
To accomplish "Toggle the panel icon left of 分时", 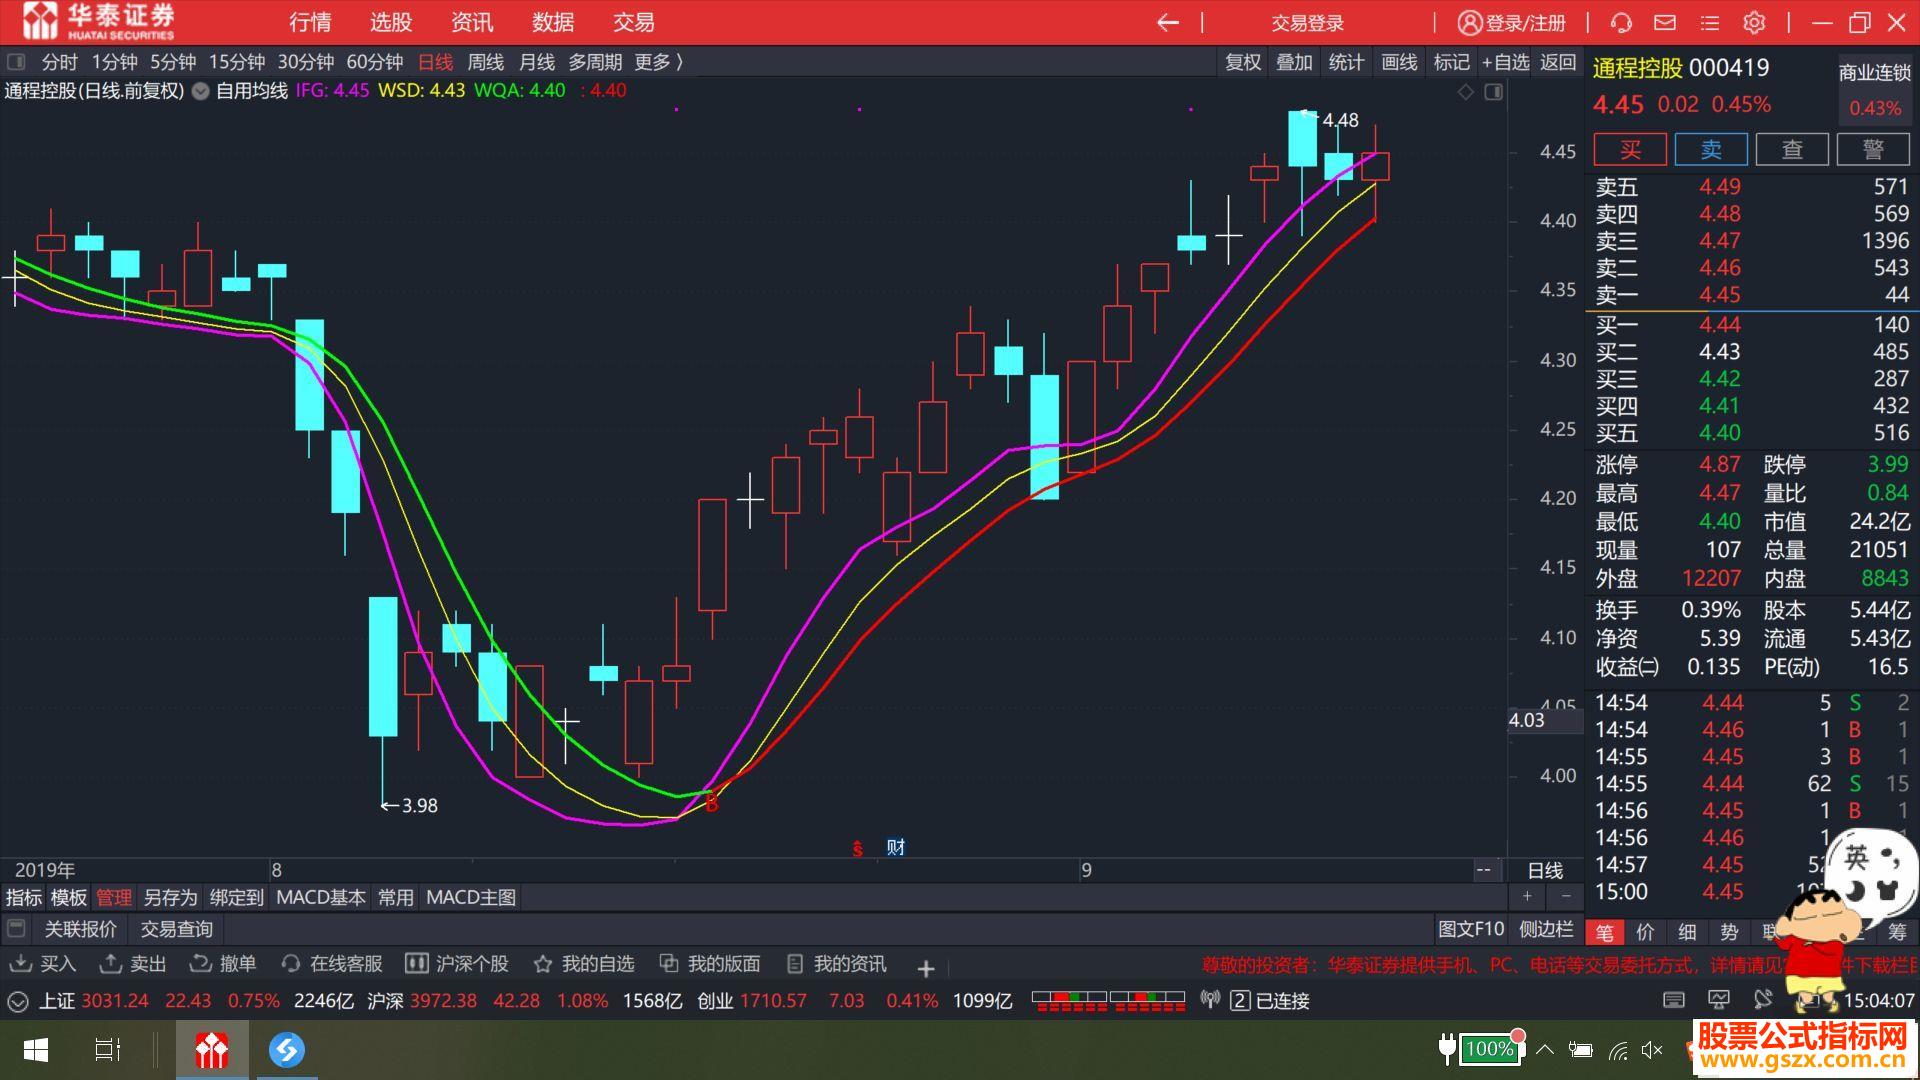I will (x=16, y=62).
